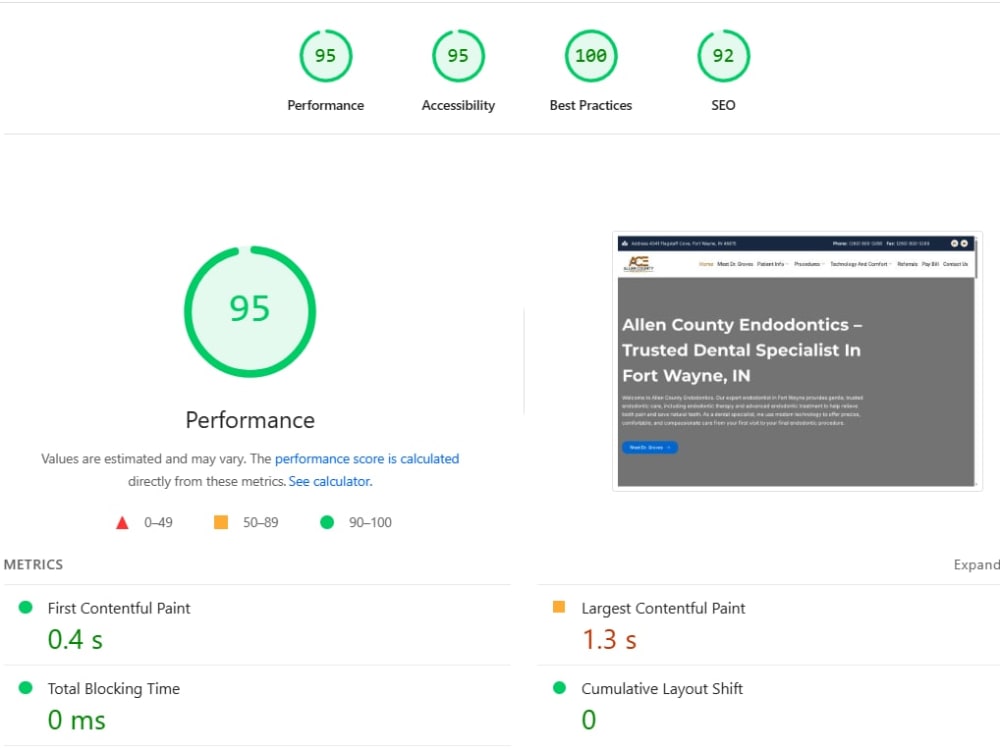Screen dimensions: 1000x750
Task: Click the orange square beside Largest Contentful Paint
Action: [x=559, y=607]
